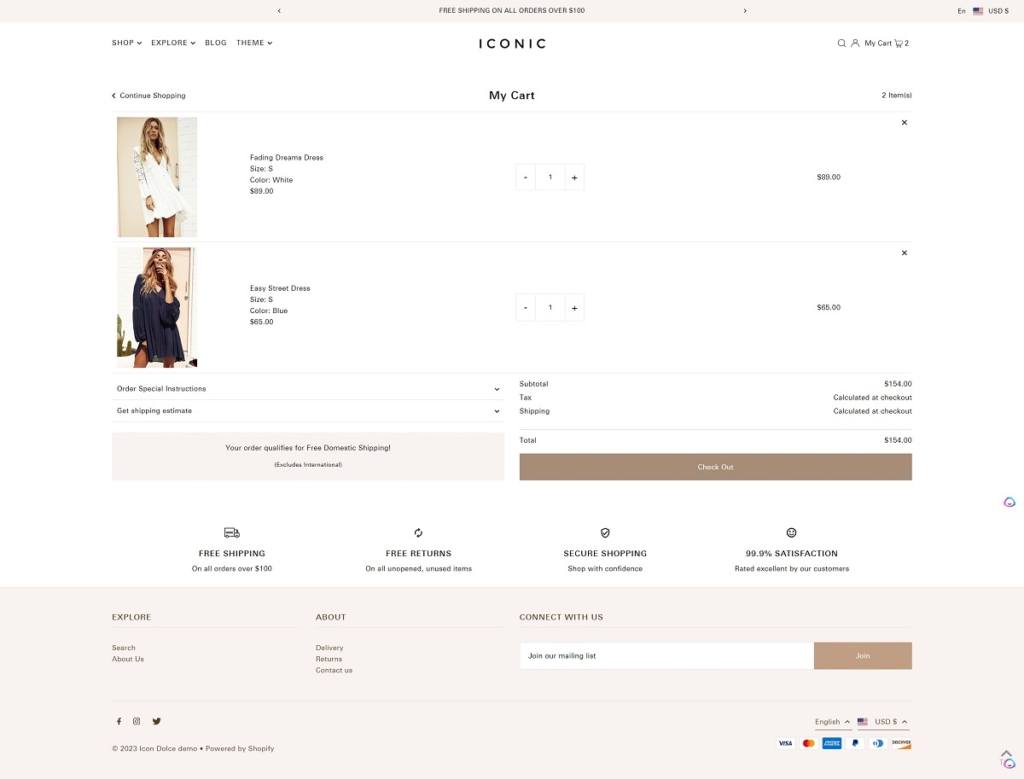Focus the Join our mailing list field
1024x779 pixels.
666,656
